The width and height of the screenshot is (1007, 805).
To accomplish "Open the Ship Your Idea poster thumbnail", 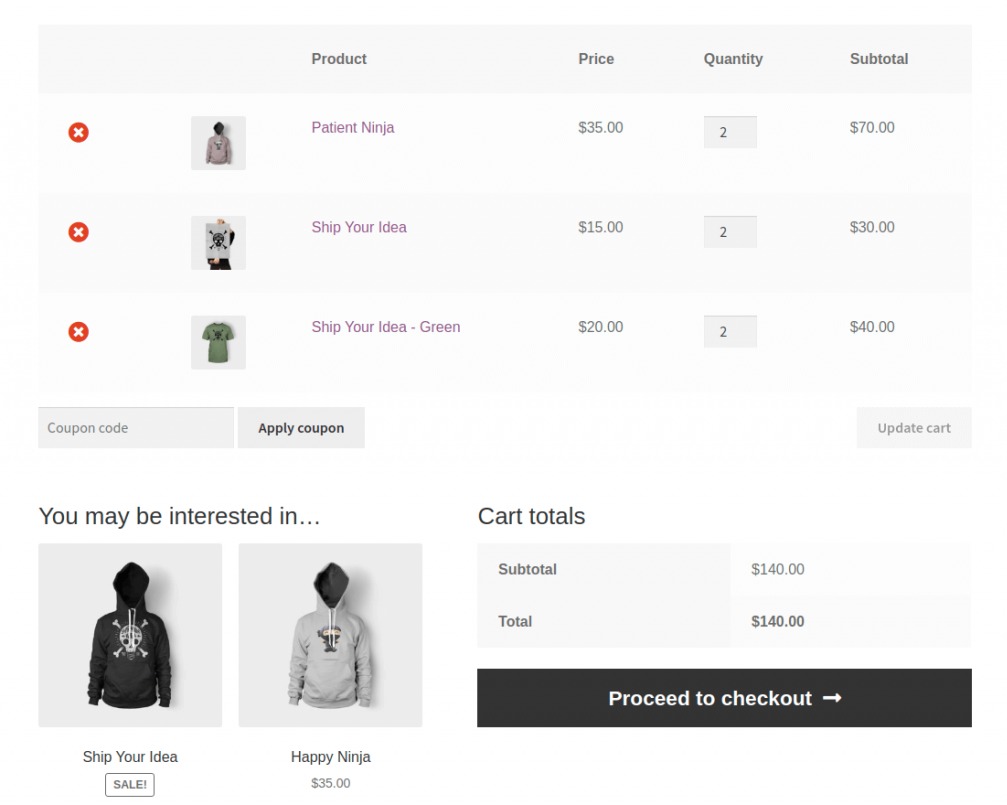I will coord(218,243).
